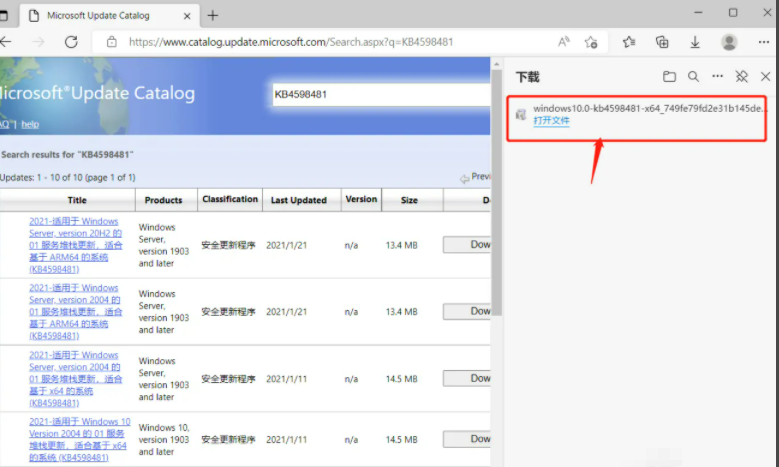This screenshot has width=779, height=467.
Task: Select the windows10.0-kb4598481-x64 file name
Action: [x=650, y=108]
